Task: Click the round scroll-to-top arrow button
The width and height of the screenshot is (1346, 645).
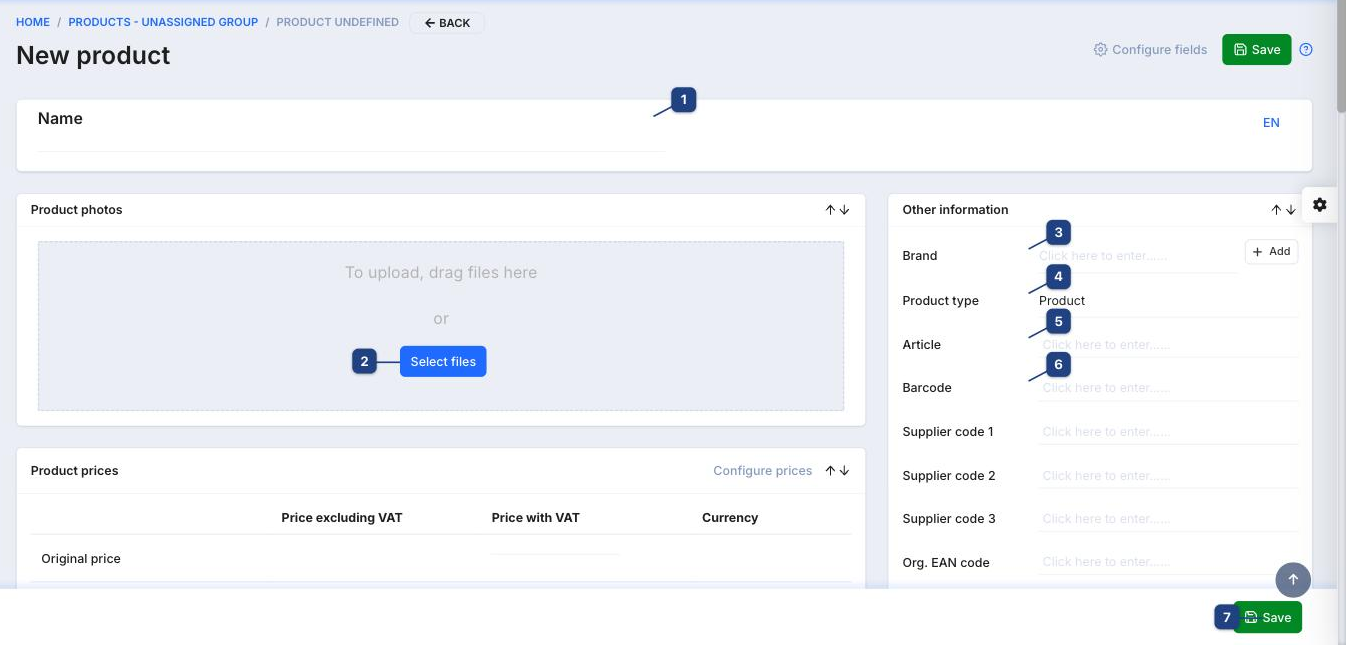Action: tap(1293, 580)
